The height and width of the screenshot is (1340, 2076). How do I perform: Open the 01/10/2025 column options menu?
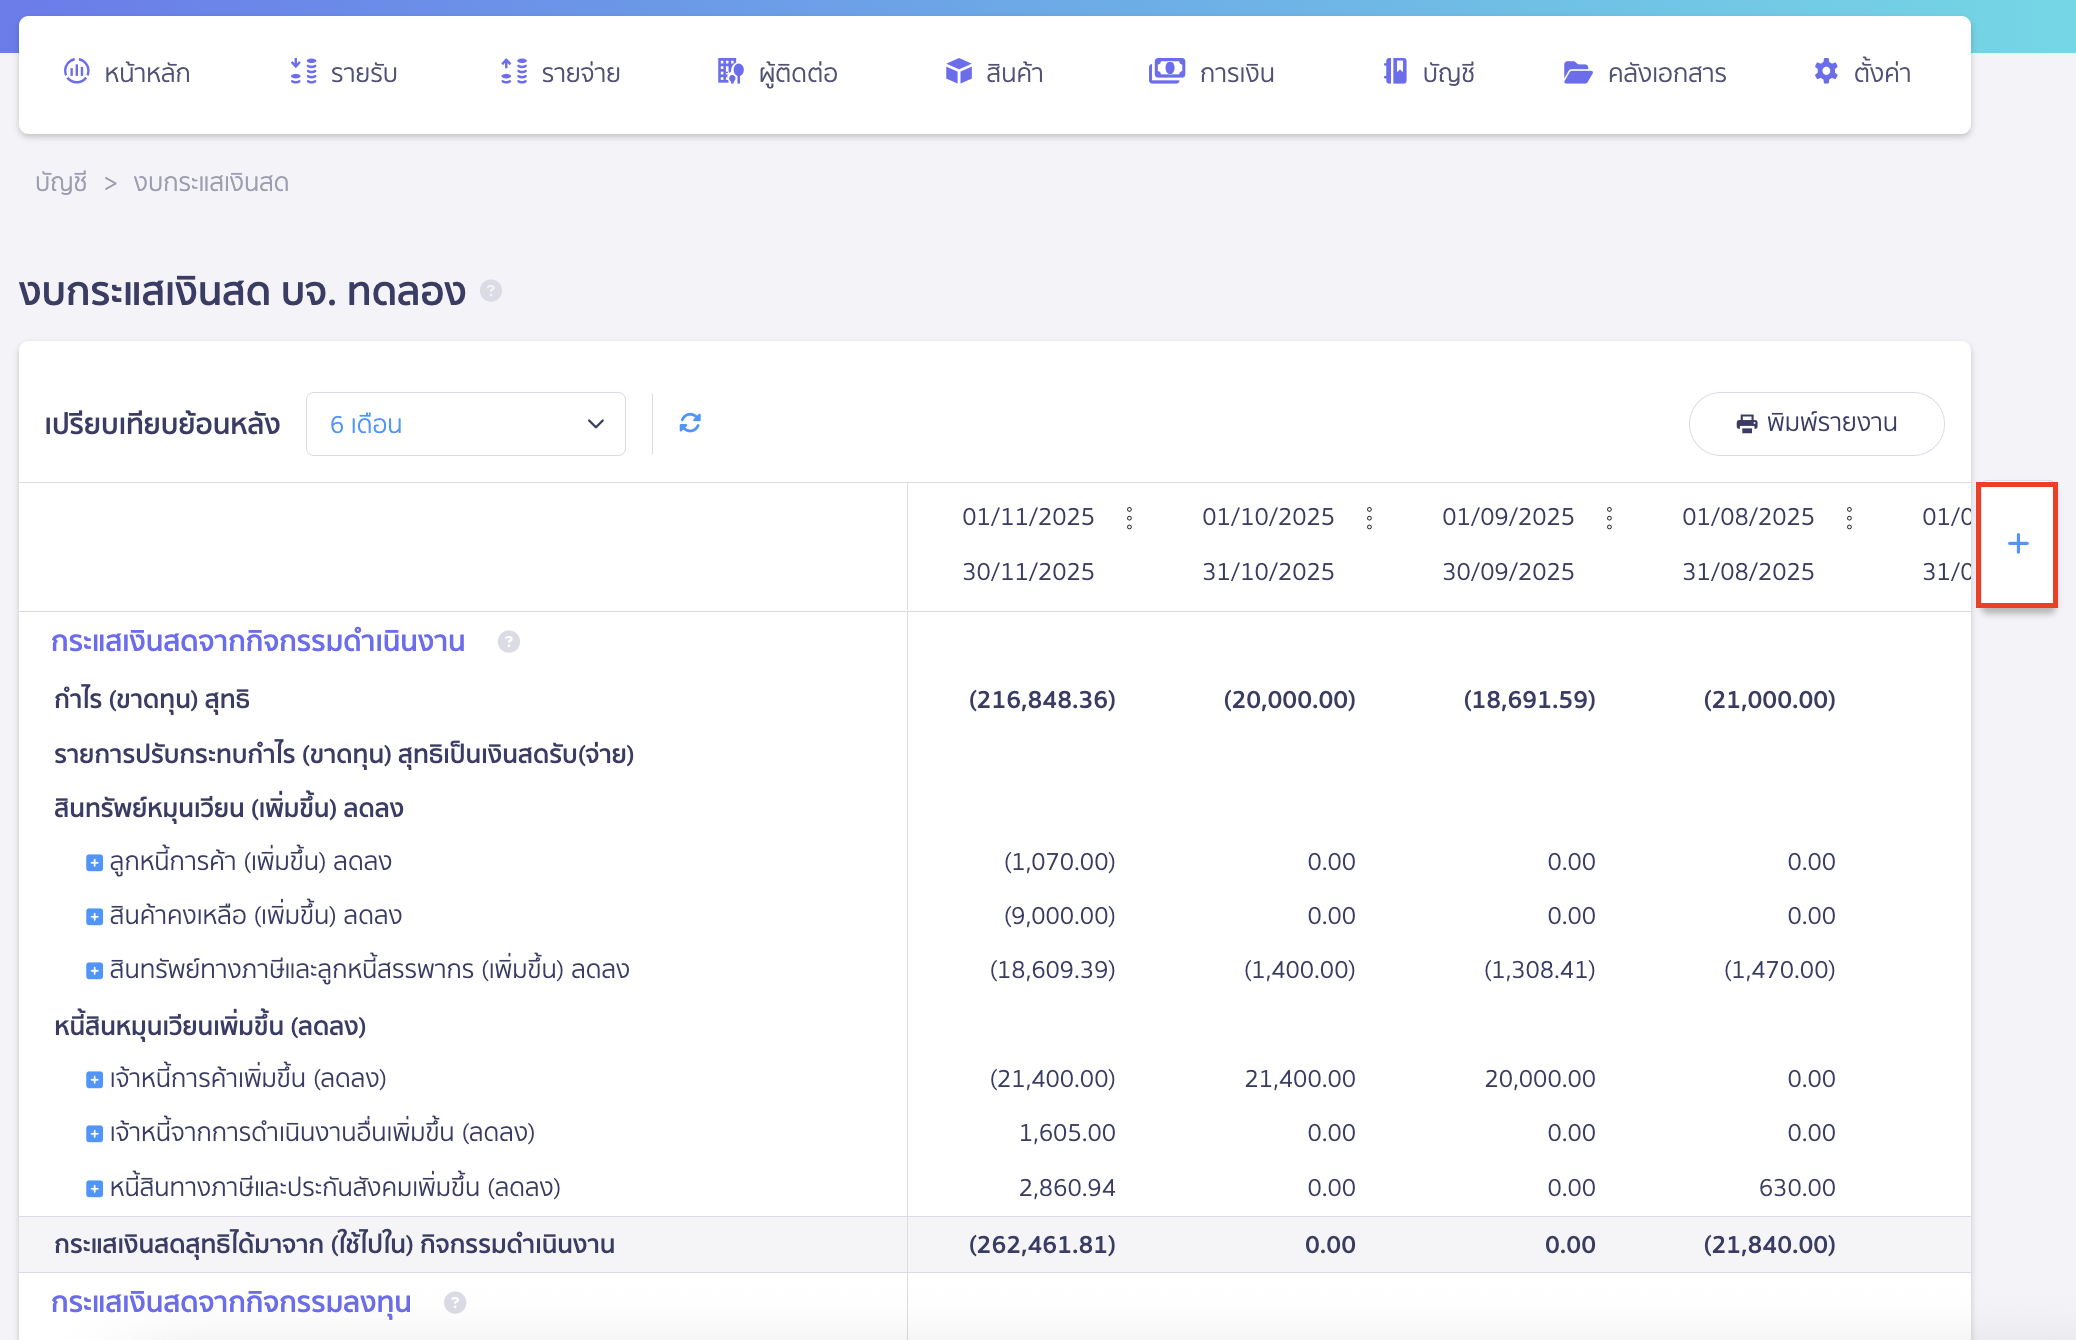(x=1370, y=518)
